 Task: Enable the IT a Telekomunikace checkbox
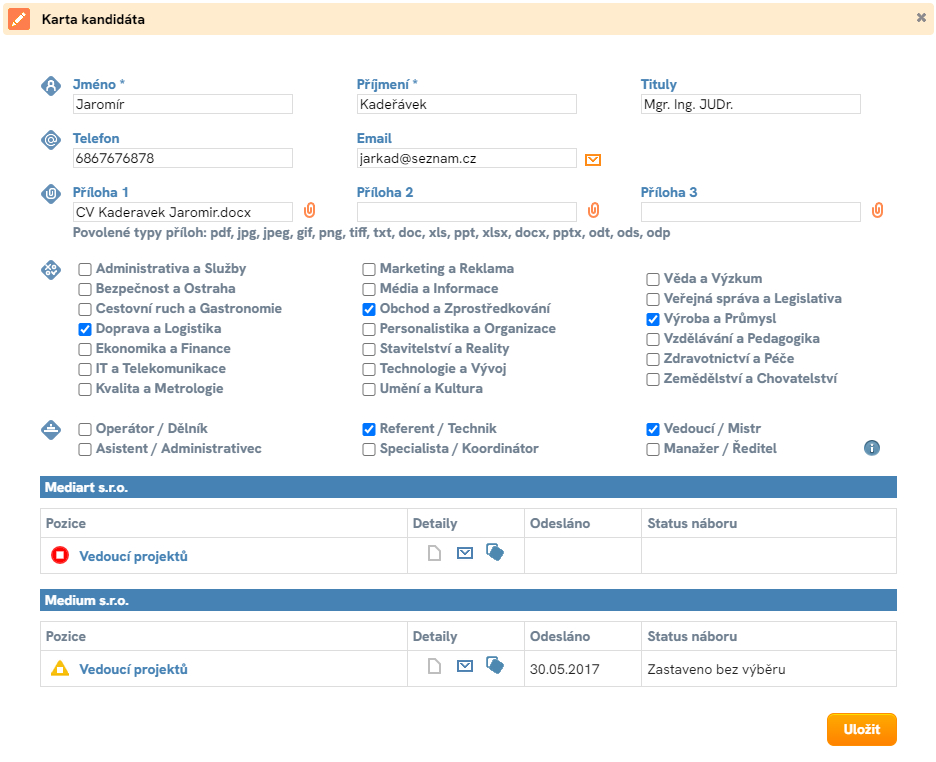click(x=86, y=369)
